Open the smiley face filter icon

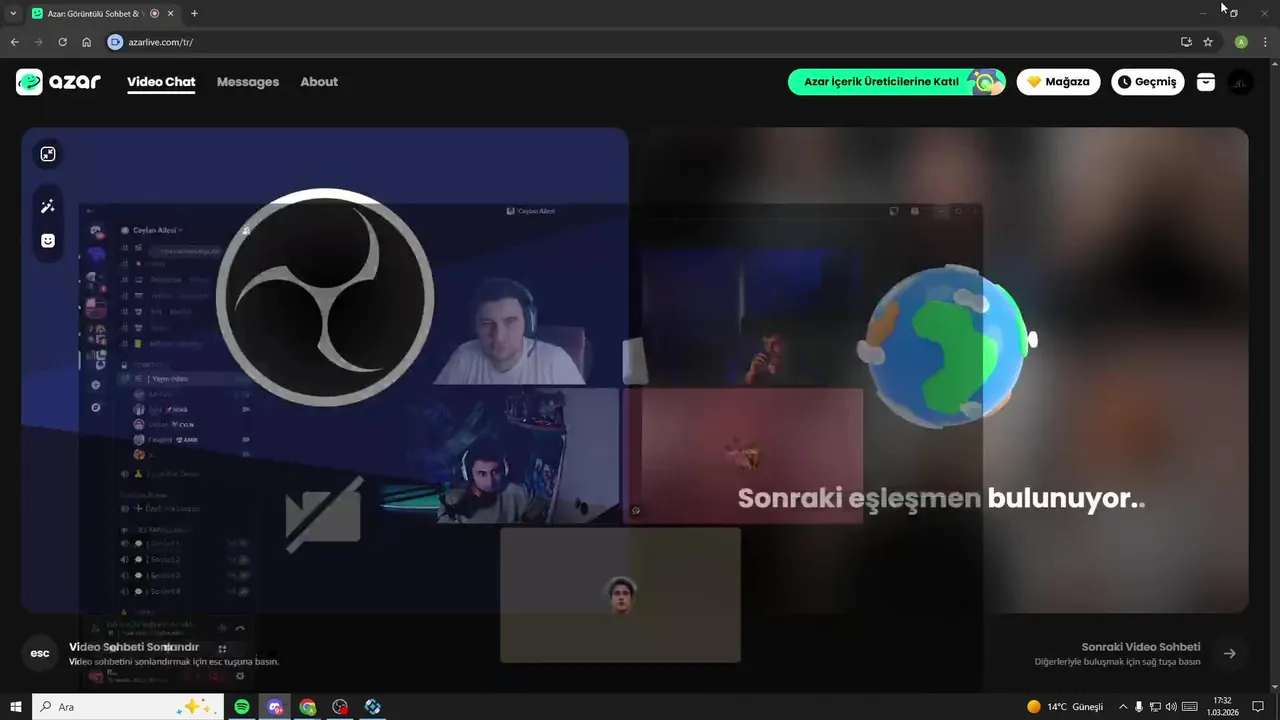[x=48, y=241]
